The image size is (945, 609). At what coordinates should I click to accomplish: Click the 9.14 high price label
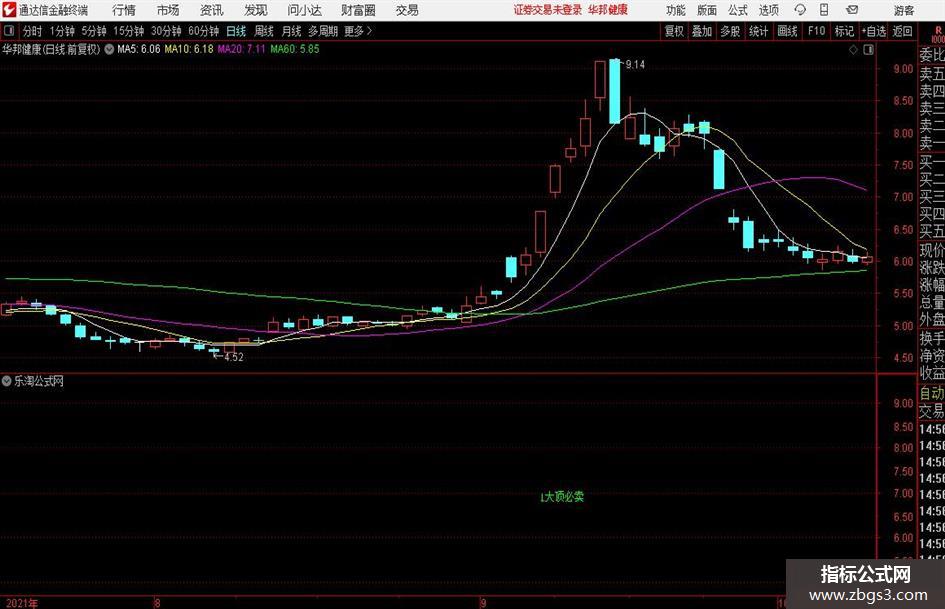click(x=635, y=65)
